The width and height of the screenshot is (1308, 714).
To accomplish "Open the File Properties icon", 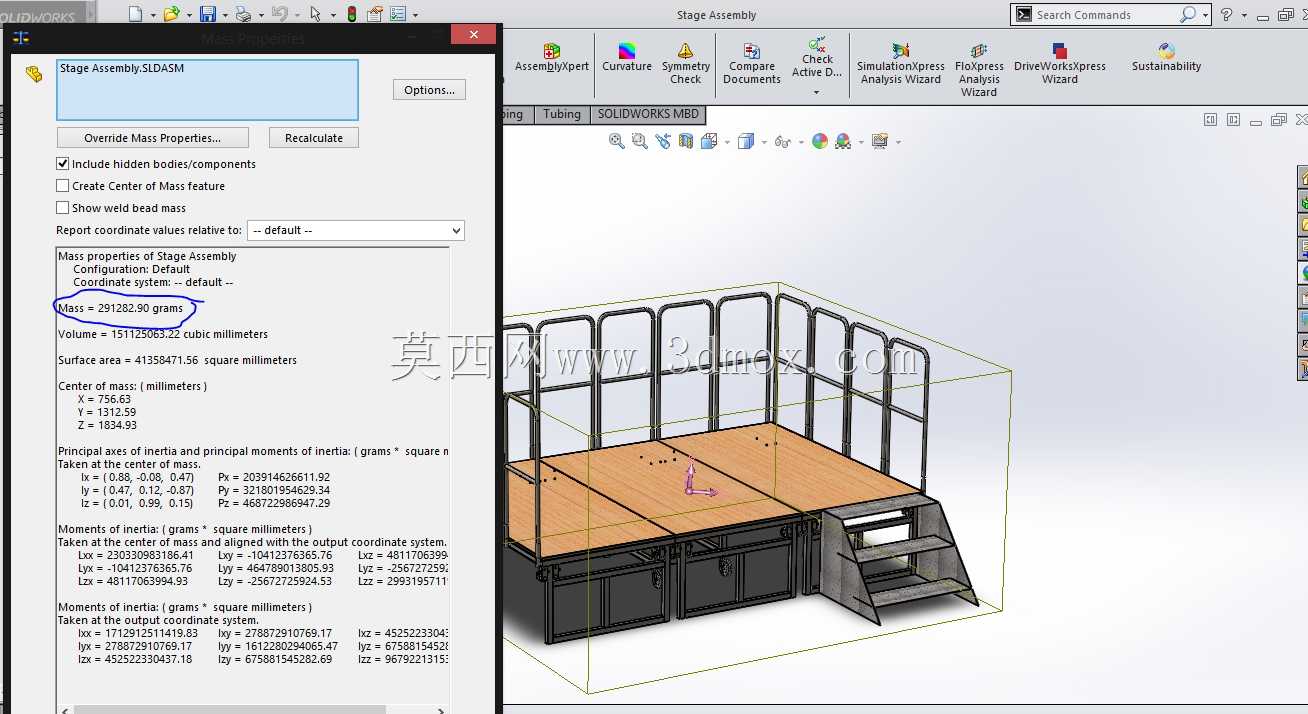I will 375,14.
